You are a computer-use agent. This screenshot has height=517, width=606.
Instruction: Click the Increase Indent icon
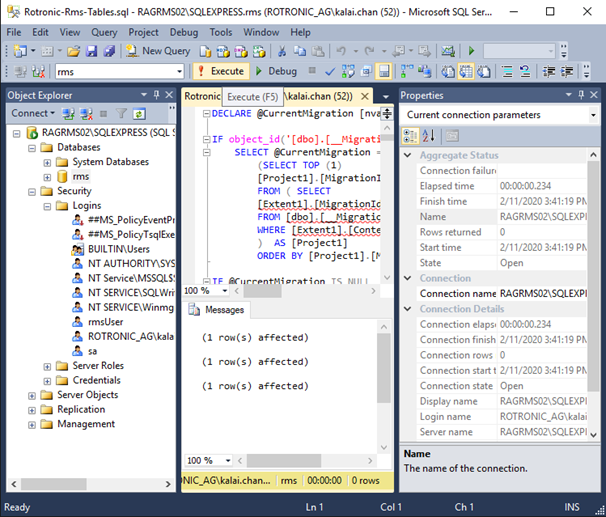pos(567,72)
